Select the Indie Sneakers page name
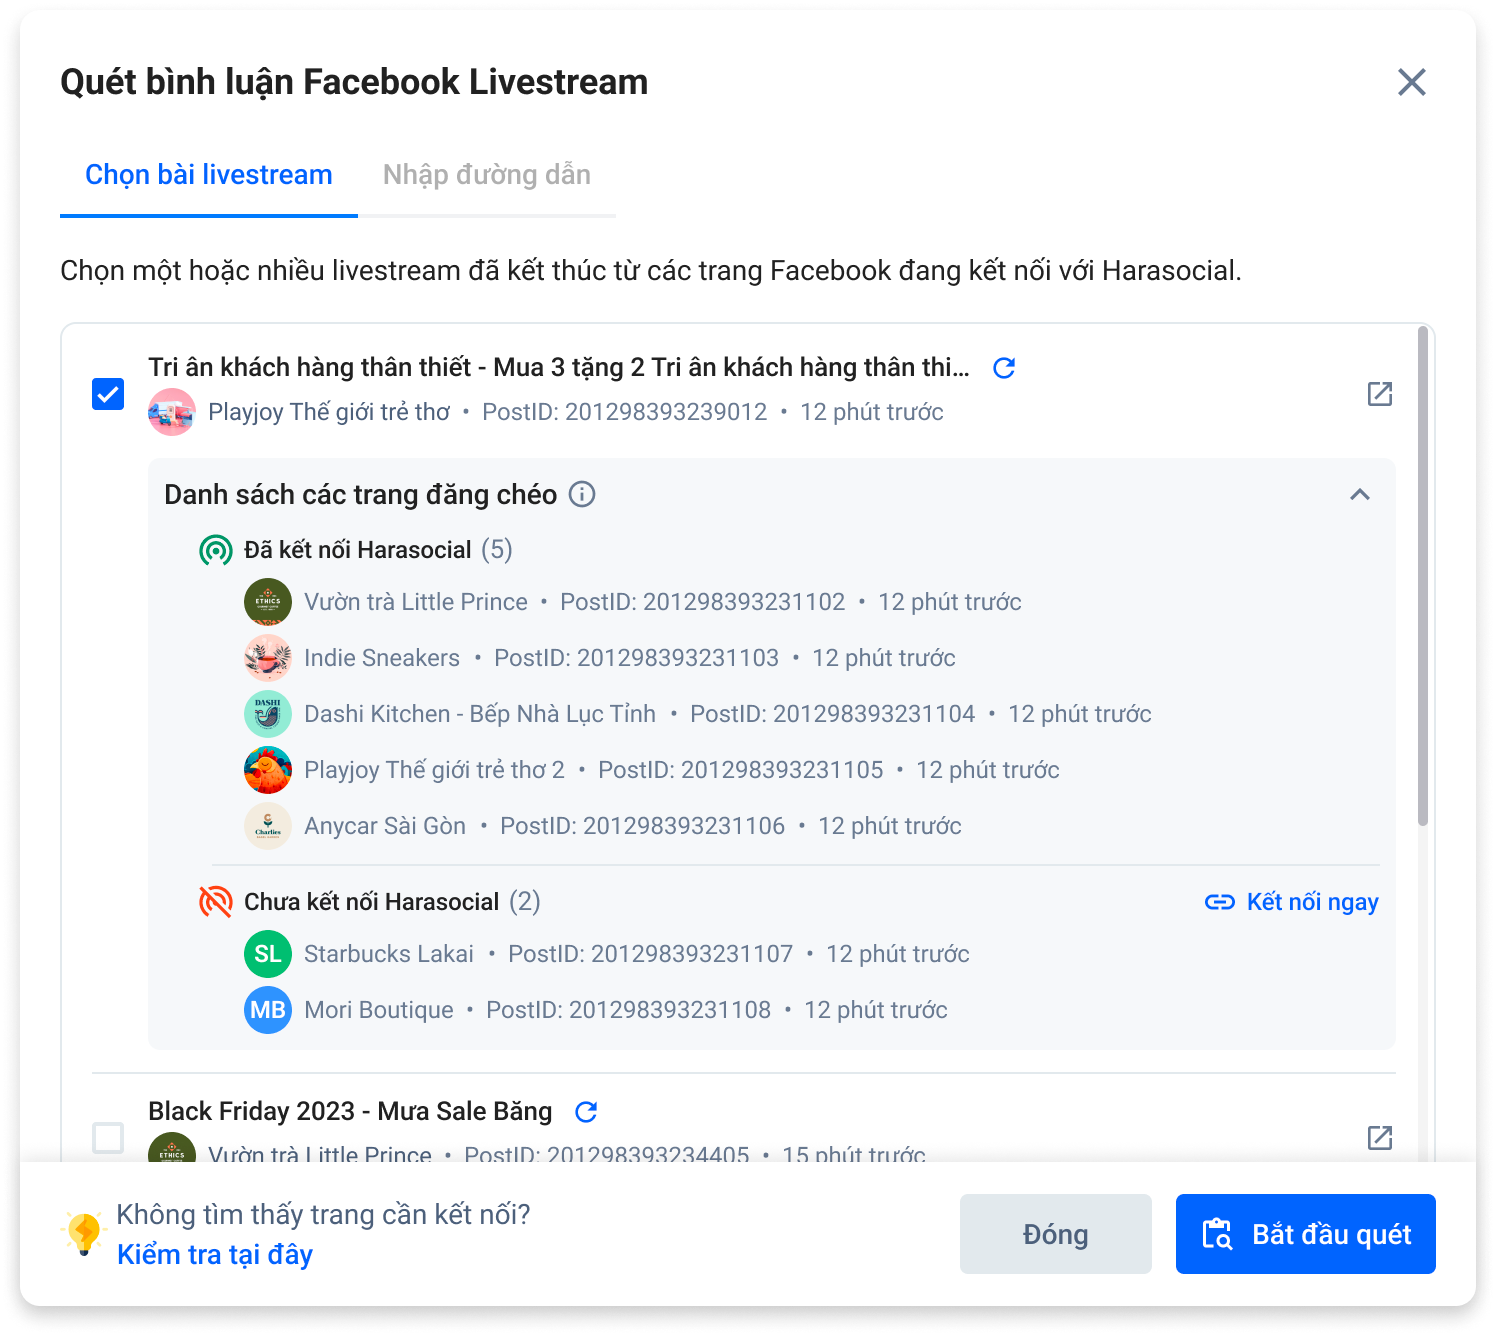 (382, 658)
